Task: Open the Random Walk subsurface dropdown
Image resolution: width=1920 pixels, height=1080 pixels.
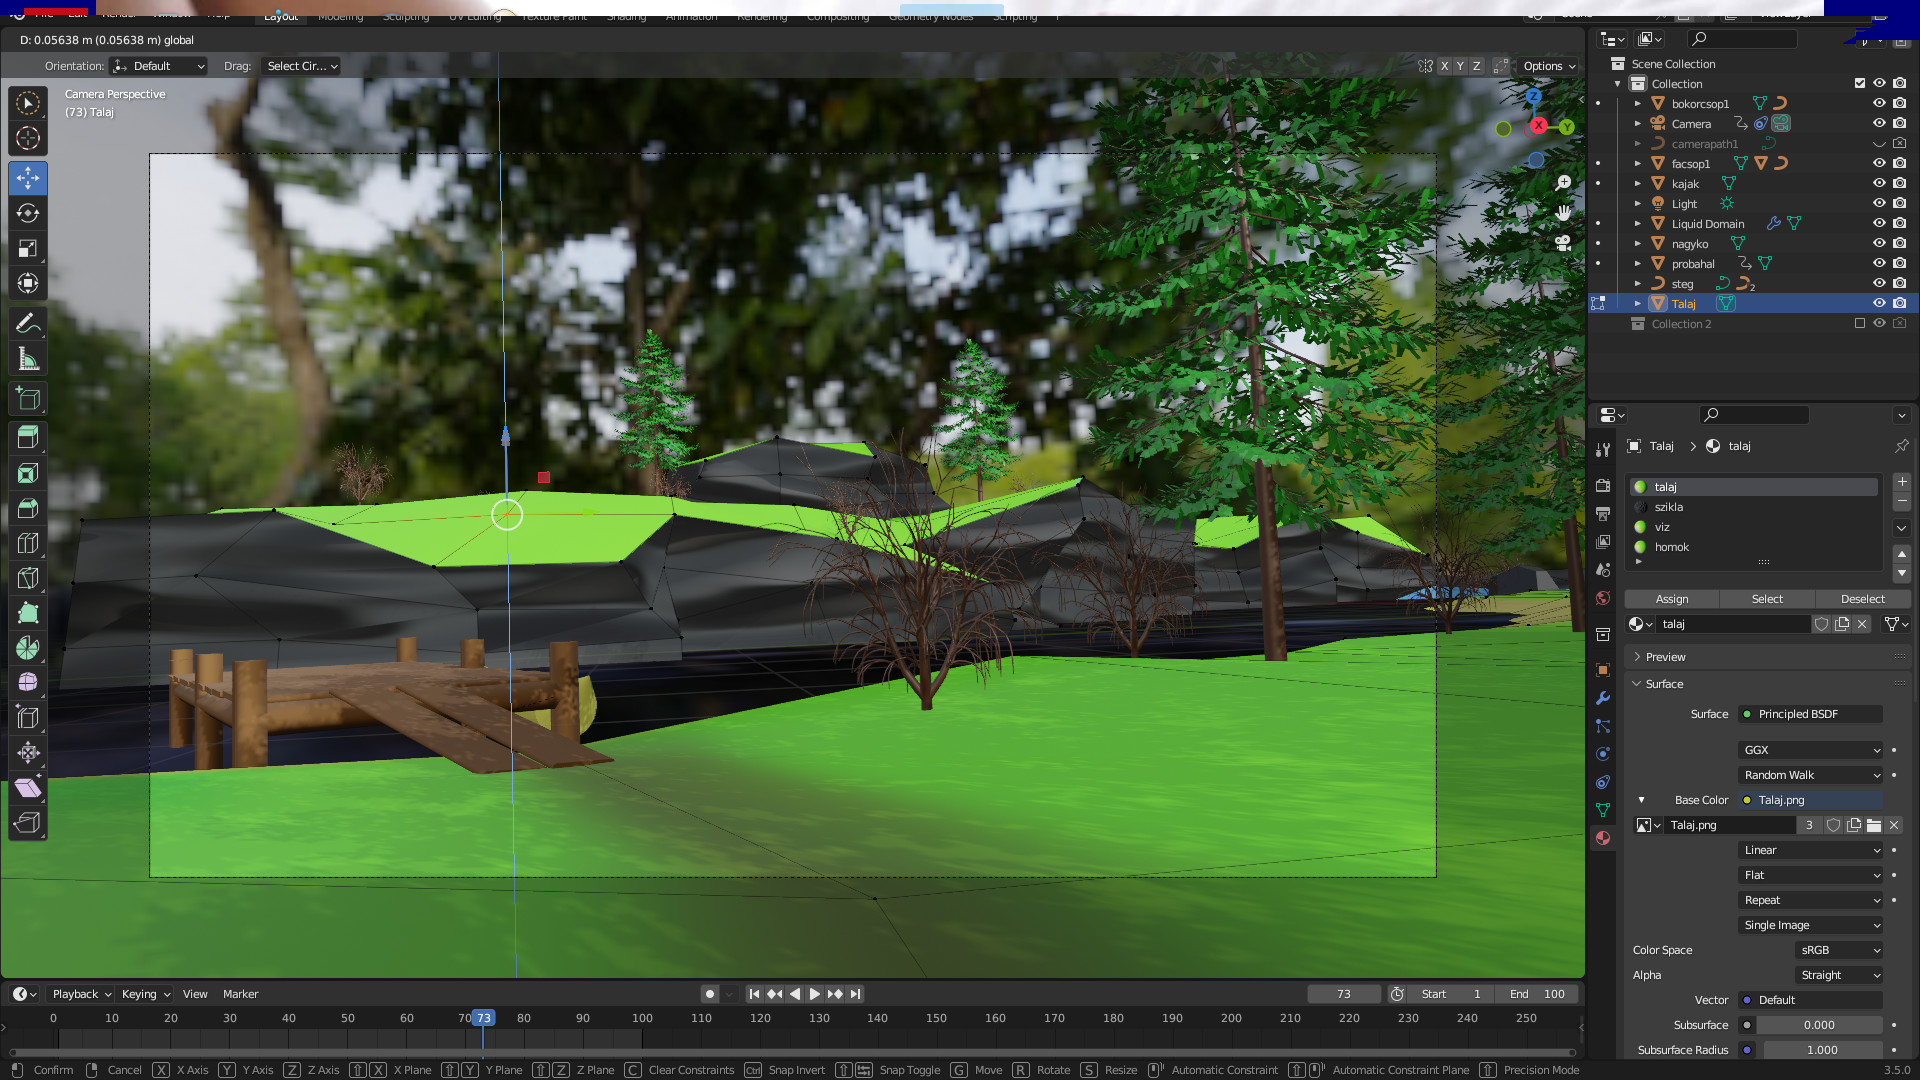Action: pos(1811,775)
